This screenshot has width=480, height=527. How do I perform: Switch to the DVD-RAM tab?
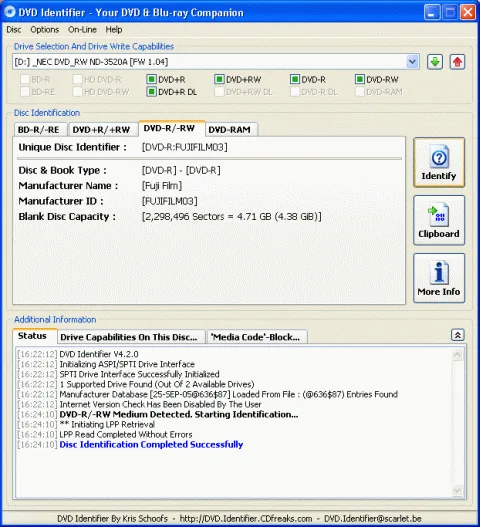point(231,129)
